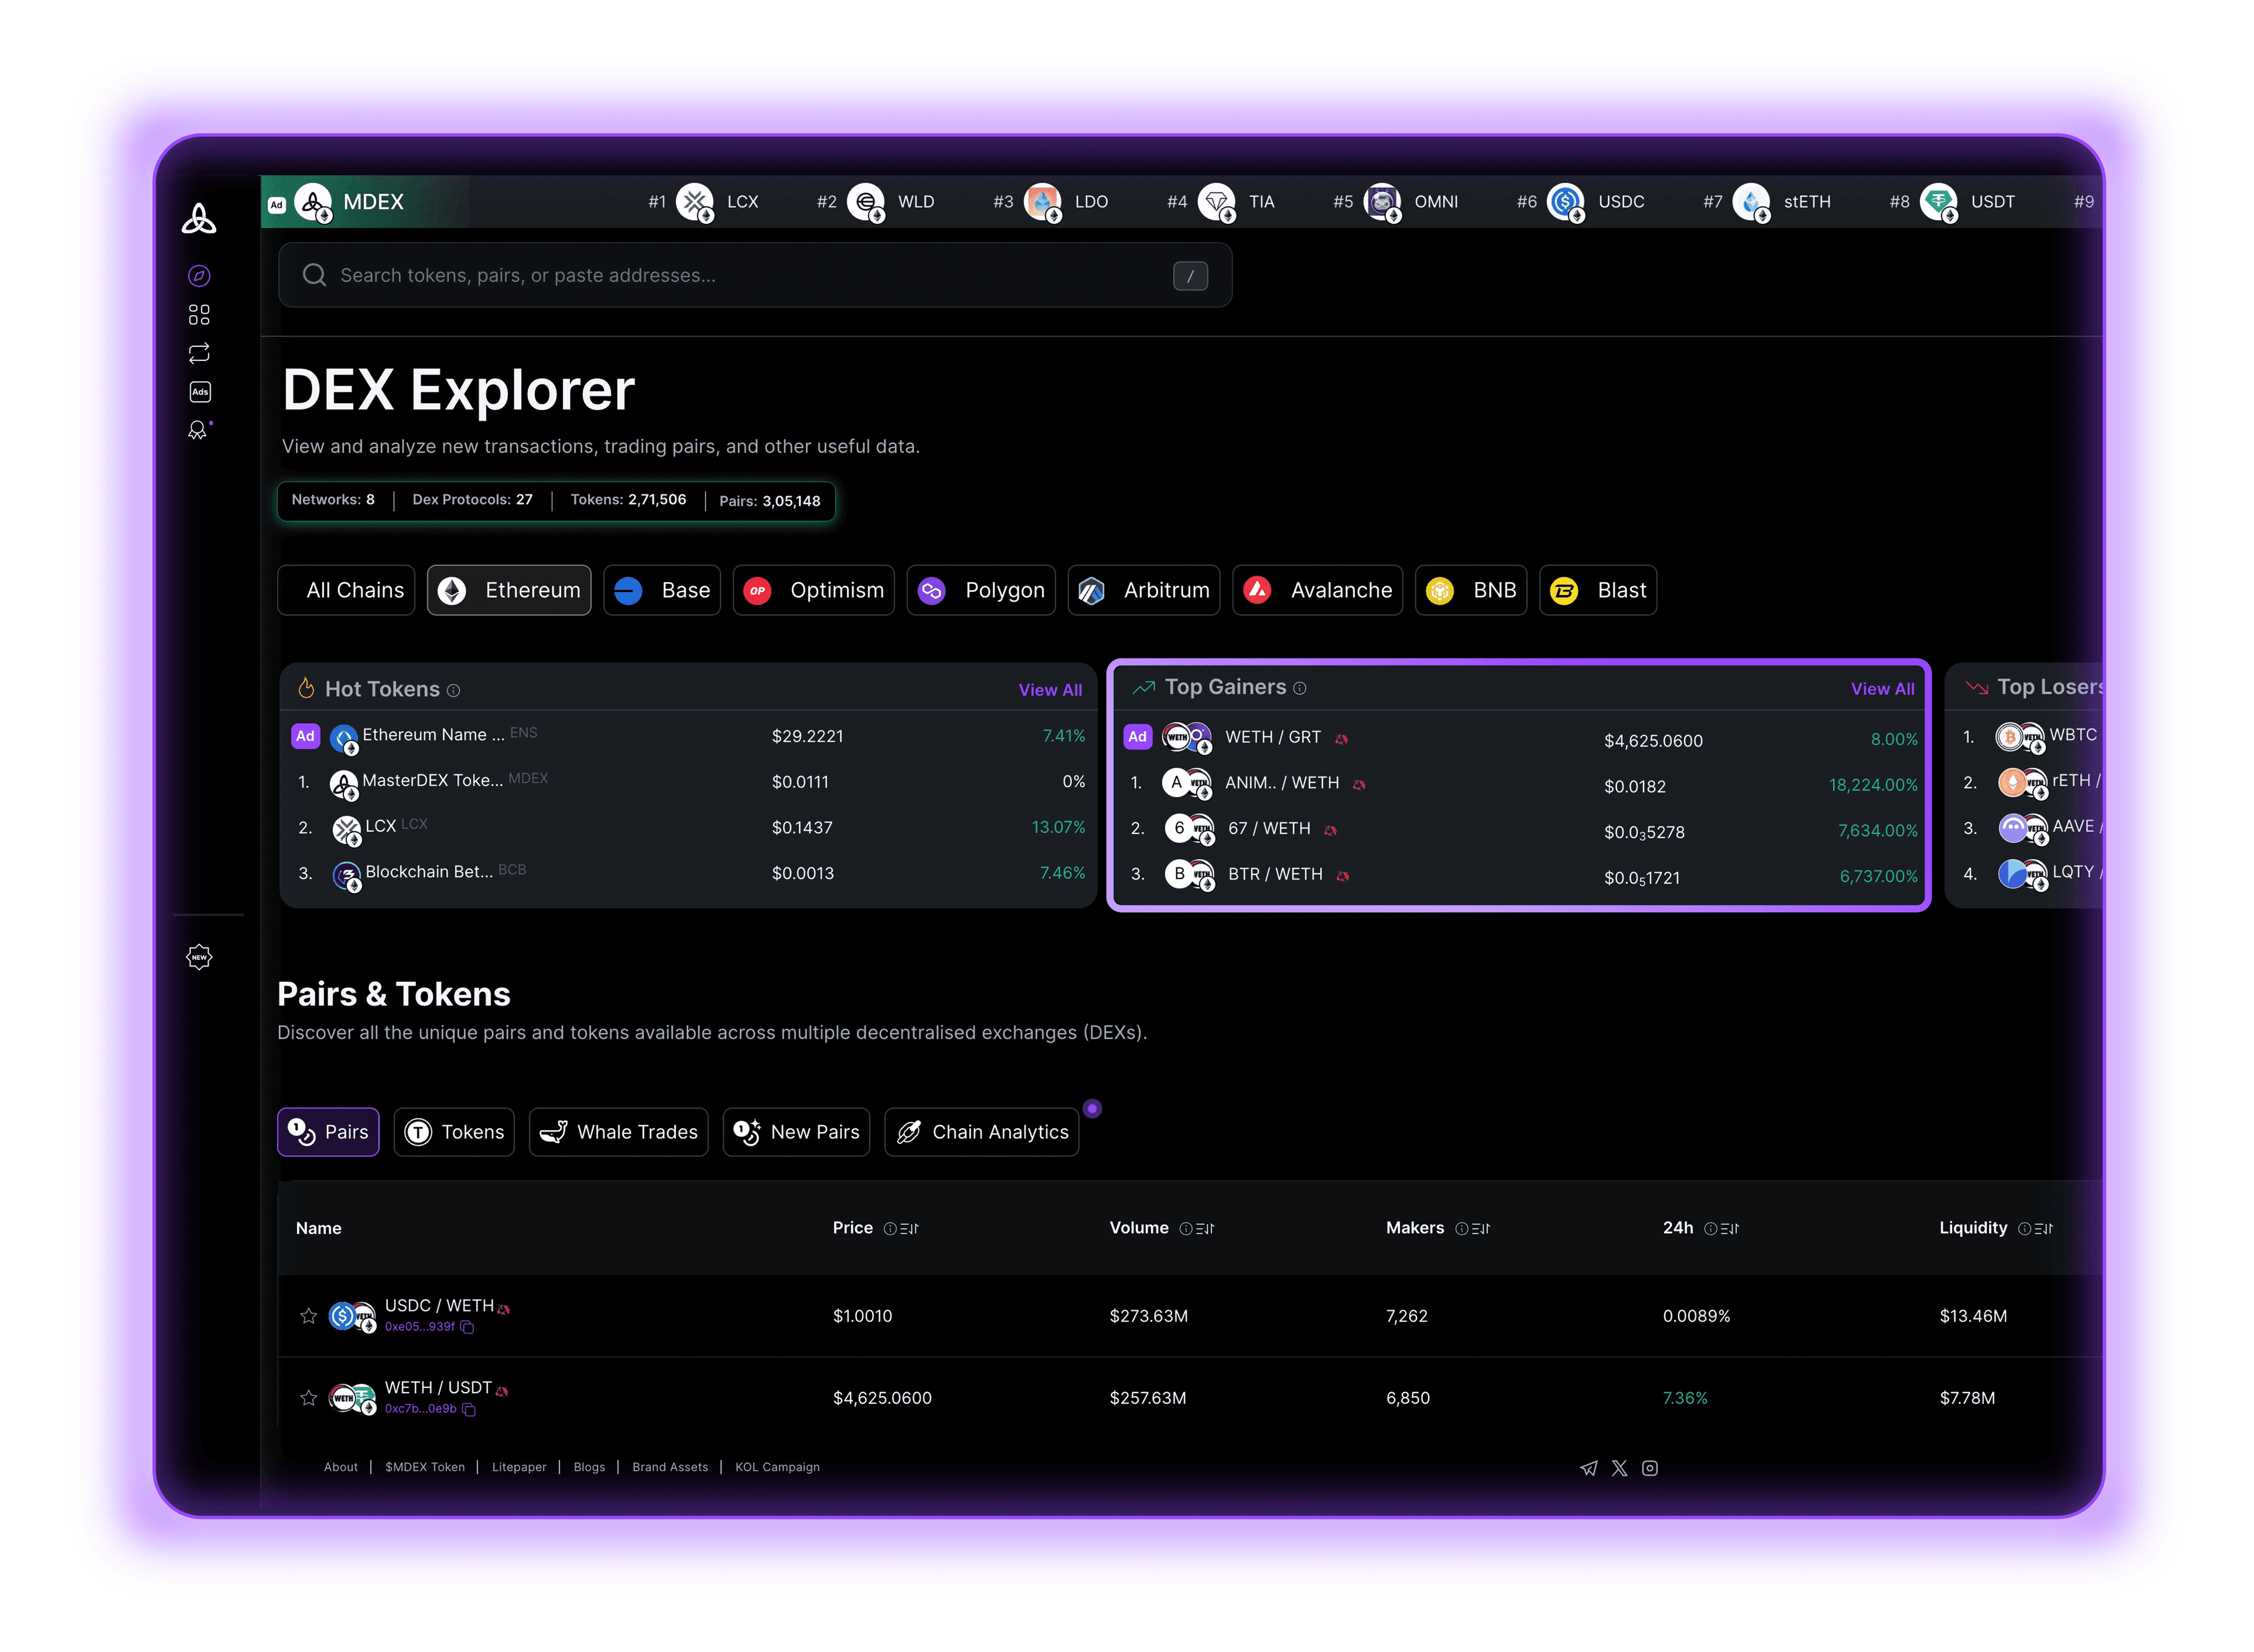Open the Instagram icon in footer
Viewport: 2254px width, 1652px height.
coord(1650,1468)
